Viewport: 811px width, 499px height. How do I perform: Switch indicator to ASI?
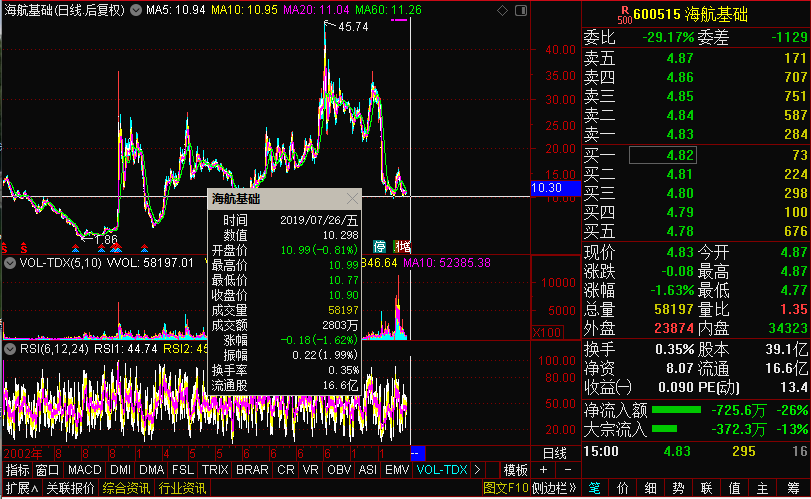(x=367, y=470)
